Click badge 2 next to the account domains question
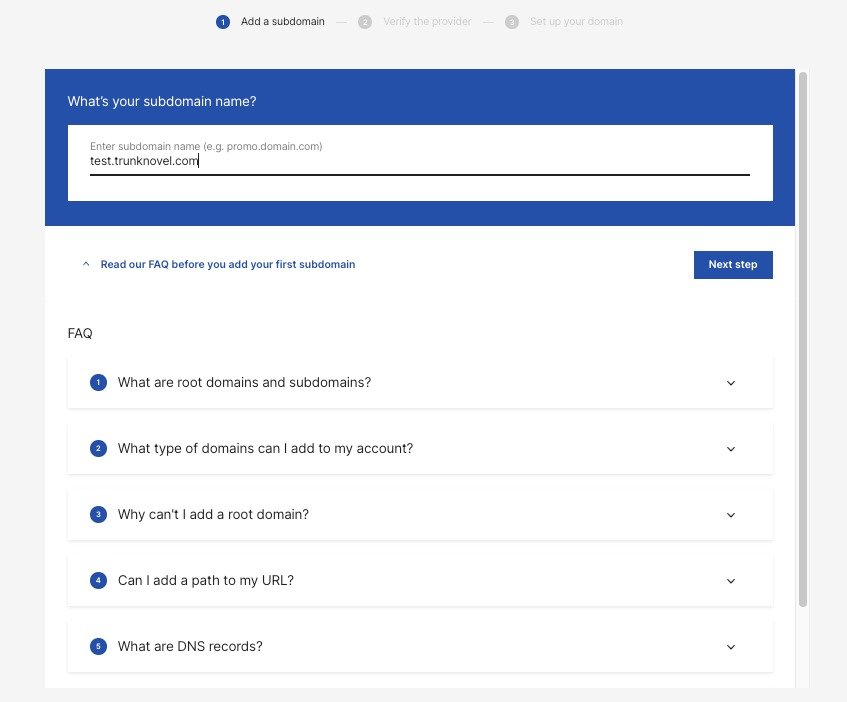Viewport: 847px width, 702px height. click(x=98, y=448)
